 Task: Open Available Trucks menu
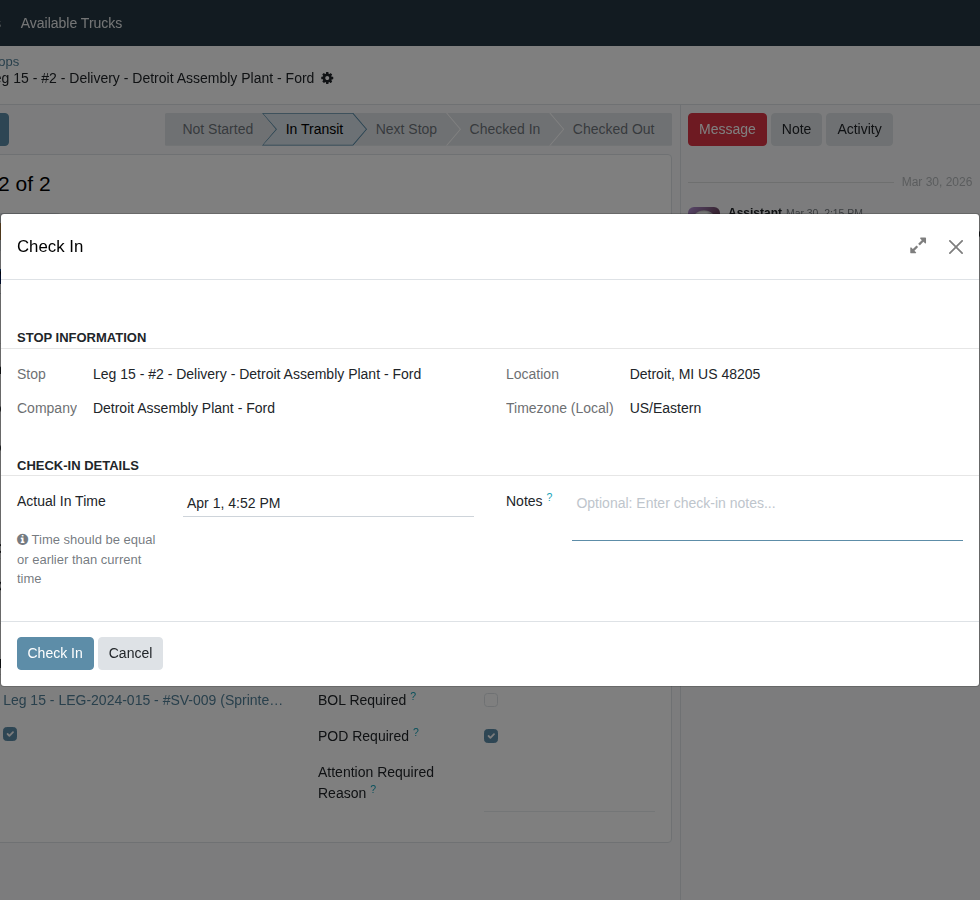(x=71, y=23)
